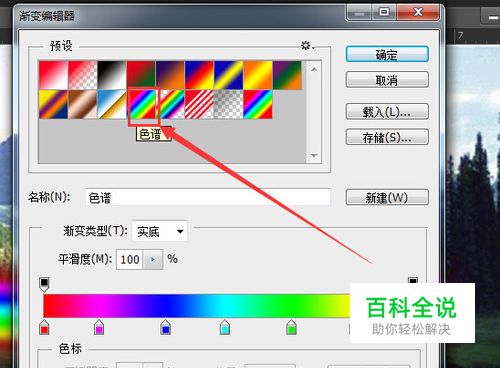The height and width of the screenshot is (368, 500).
Task: Select the red color stop
Action: tap(44, 327)
